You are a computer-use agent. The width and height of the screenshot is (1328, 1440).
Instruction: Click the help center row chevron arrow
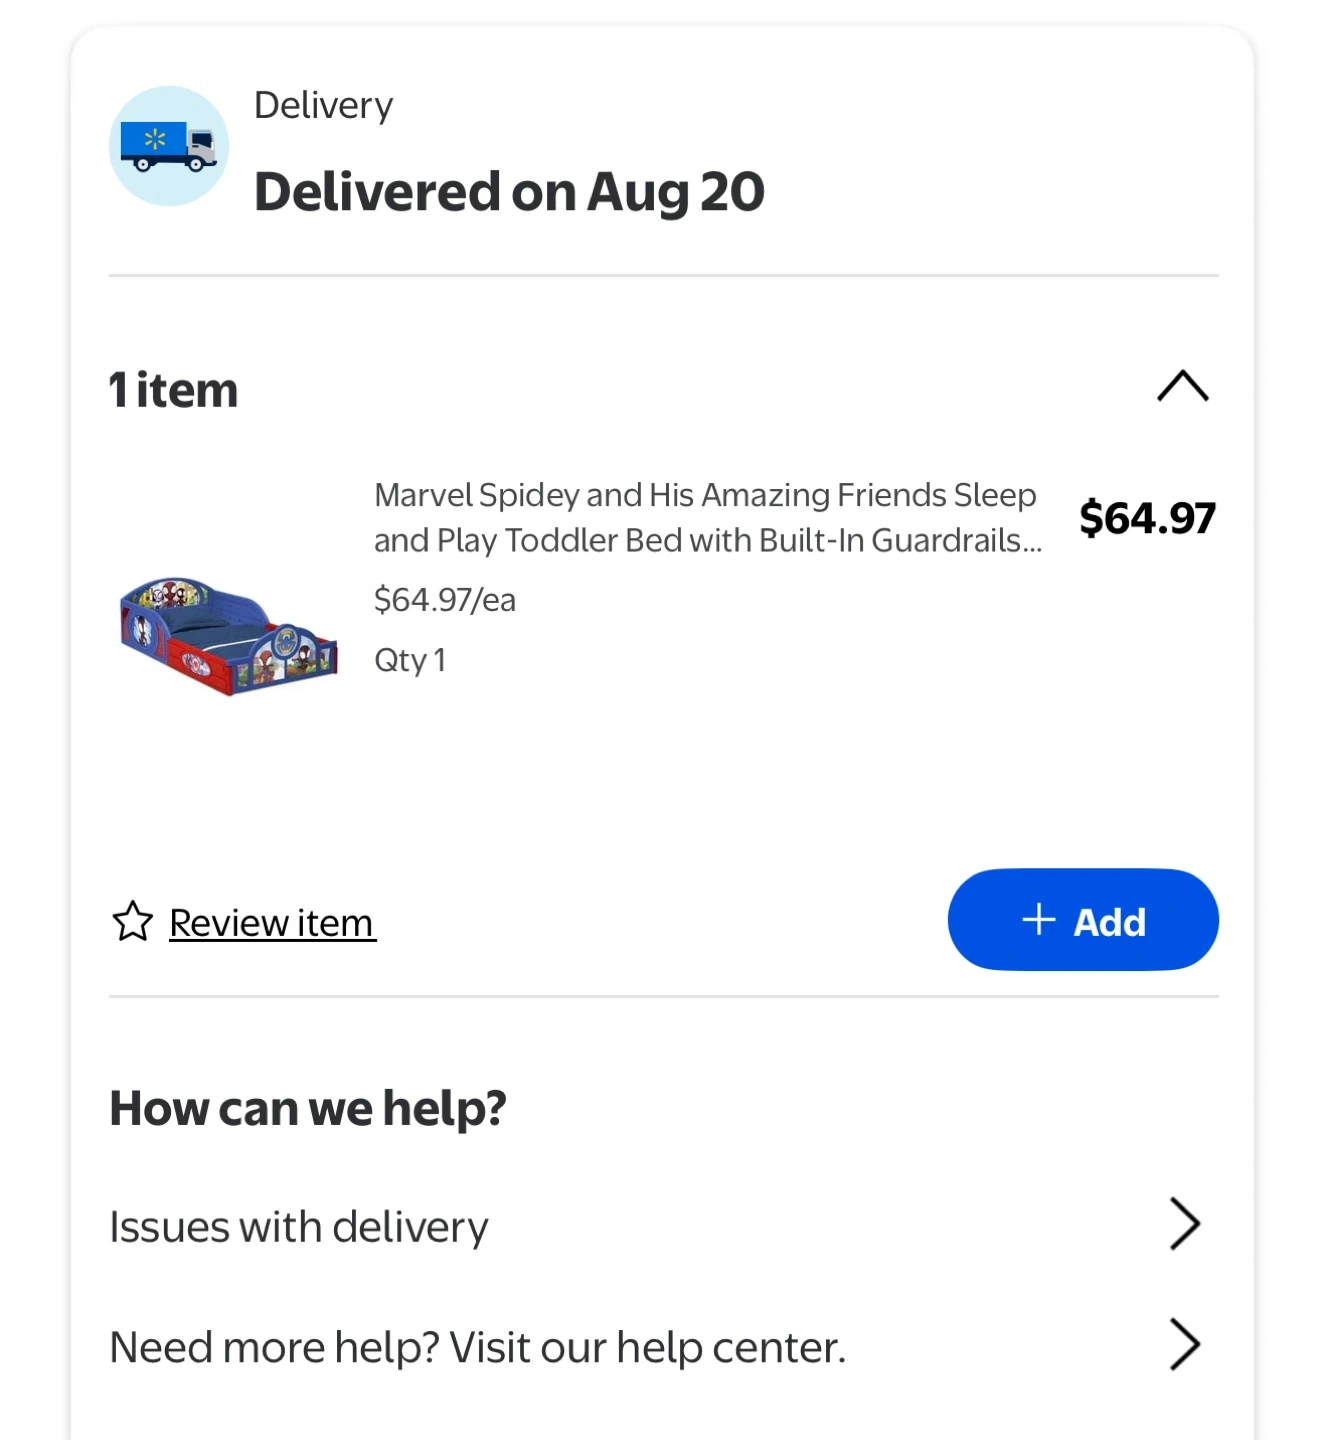click(x=1184, y=1344)
